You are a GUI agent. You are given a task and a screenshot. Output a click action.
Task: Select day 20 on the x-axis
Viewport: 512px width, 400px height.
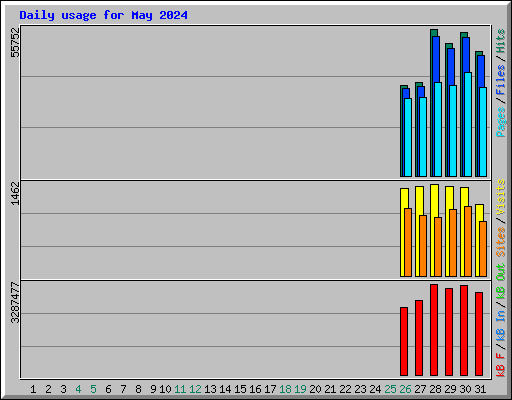315,389
